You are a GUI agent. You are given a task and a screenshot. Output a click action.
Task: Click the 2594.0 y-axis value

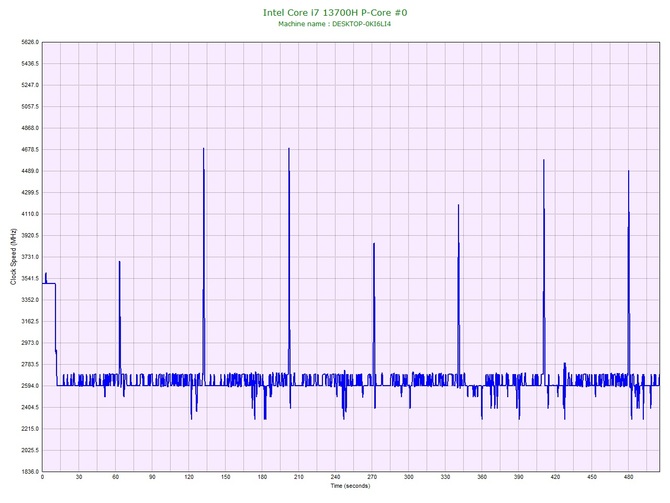[30, 386]
